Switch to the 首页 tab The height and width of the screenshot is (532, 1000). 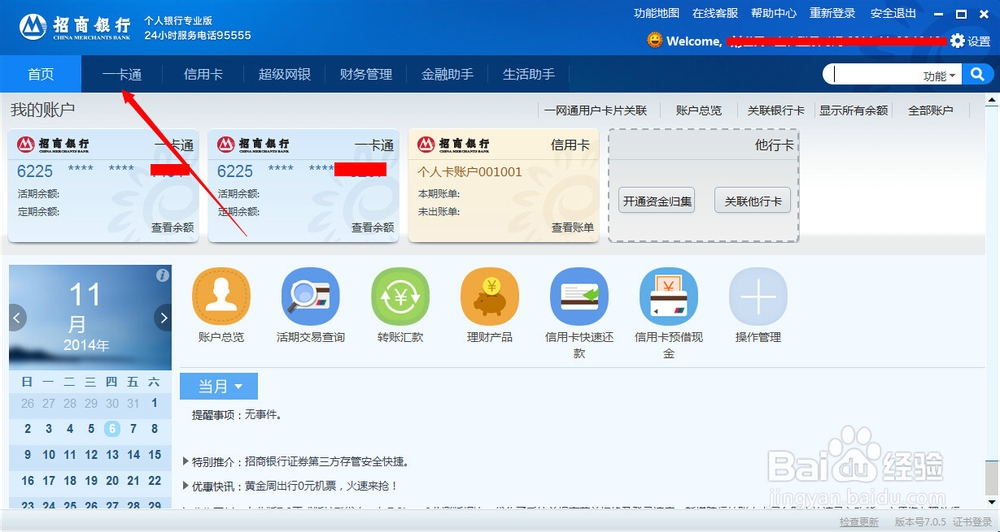coord(41,74)
